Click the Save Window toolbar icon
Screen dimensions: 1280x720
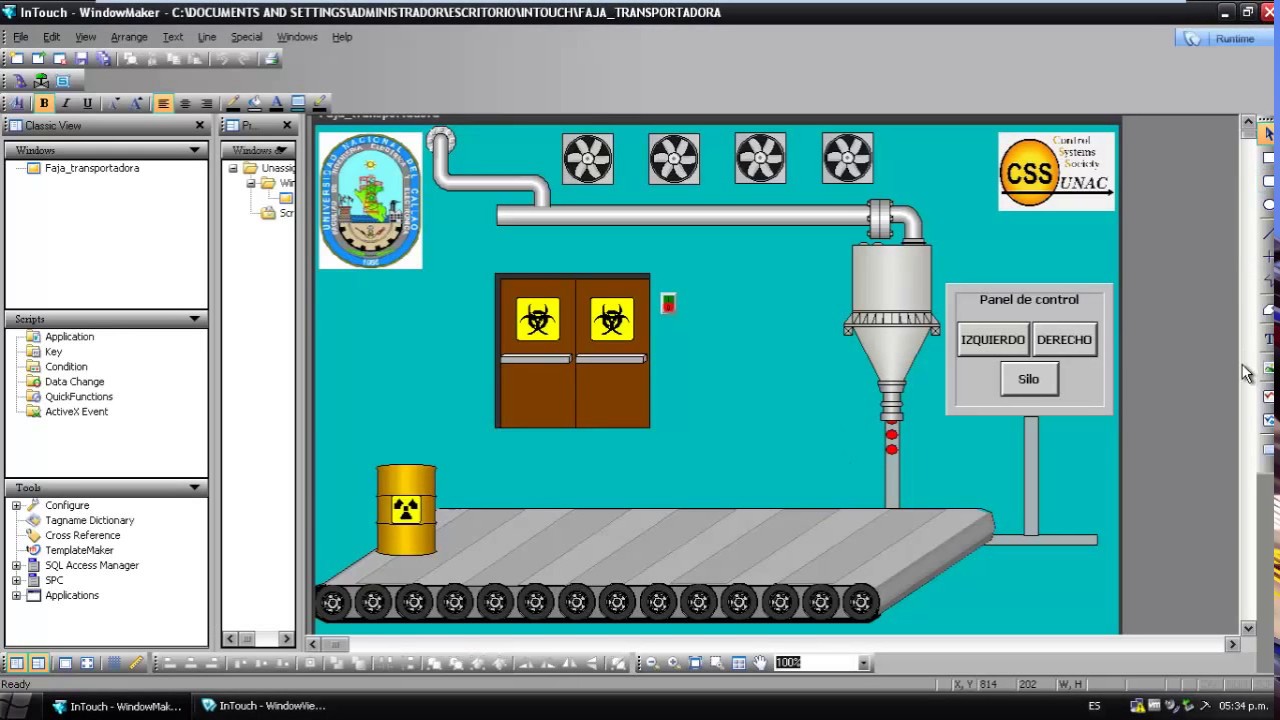tap(82, 59)
